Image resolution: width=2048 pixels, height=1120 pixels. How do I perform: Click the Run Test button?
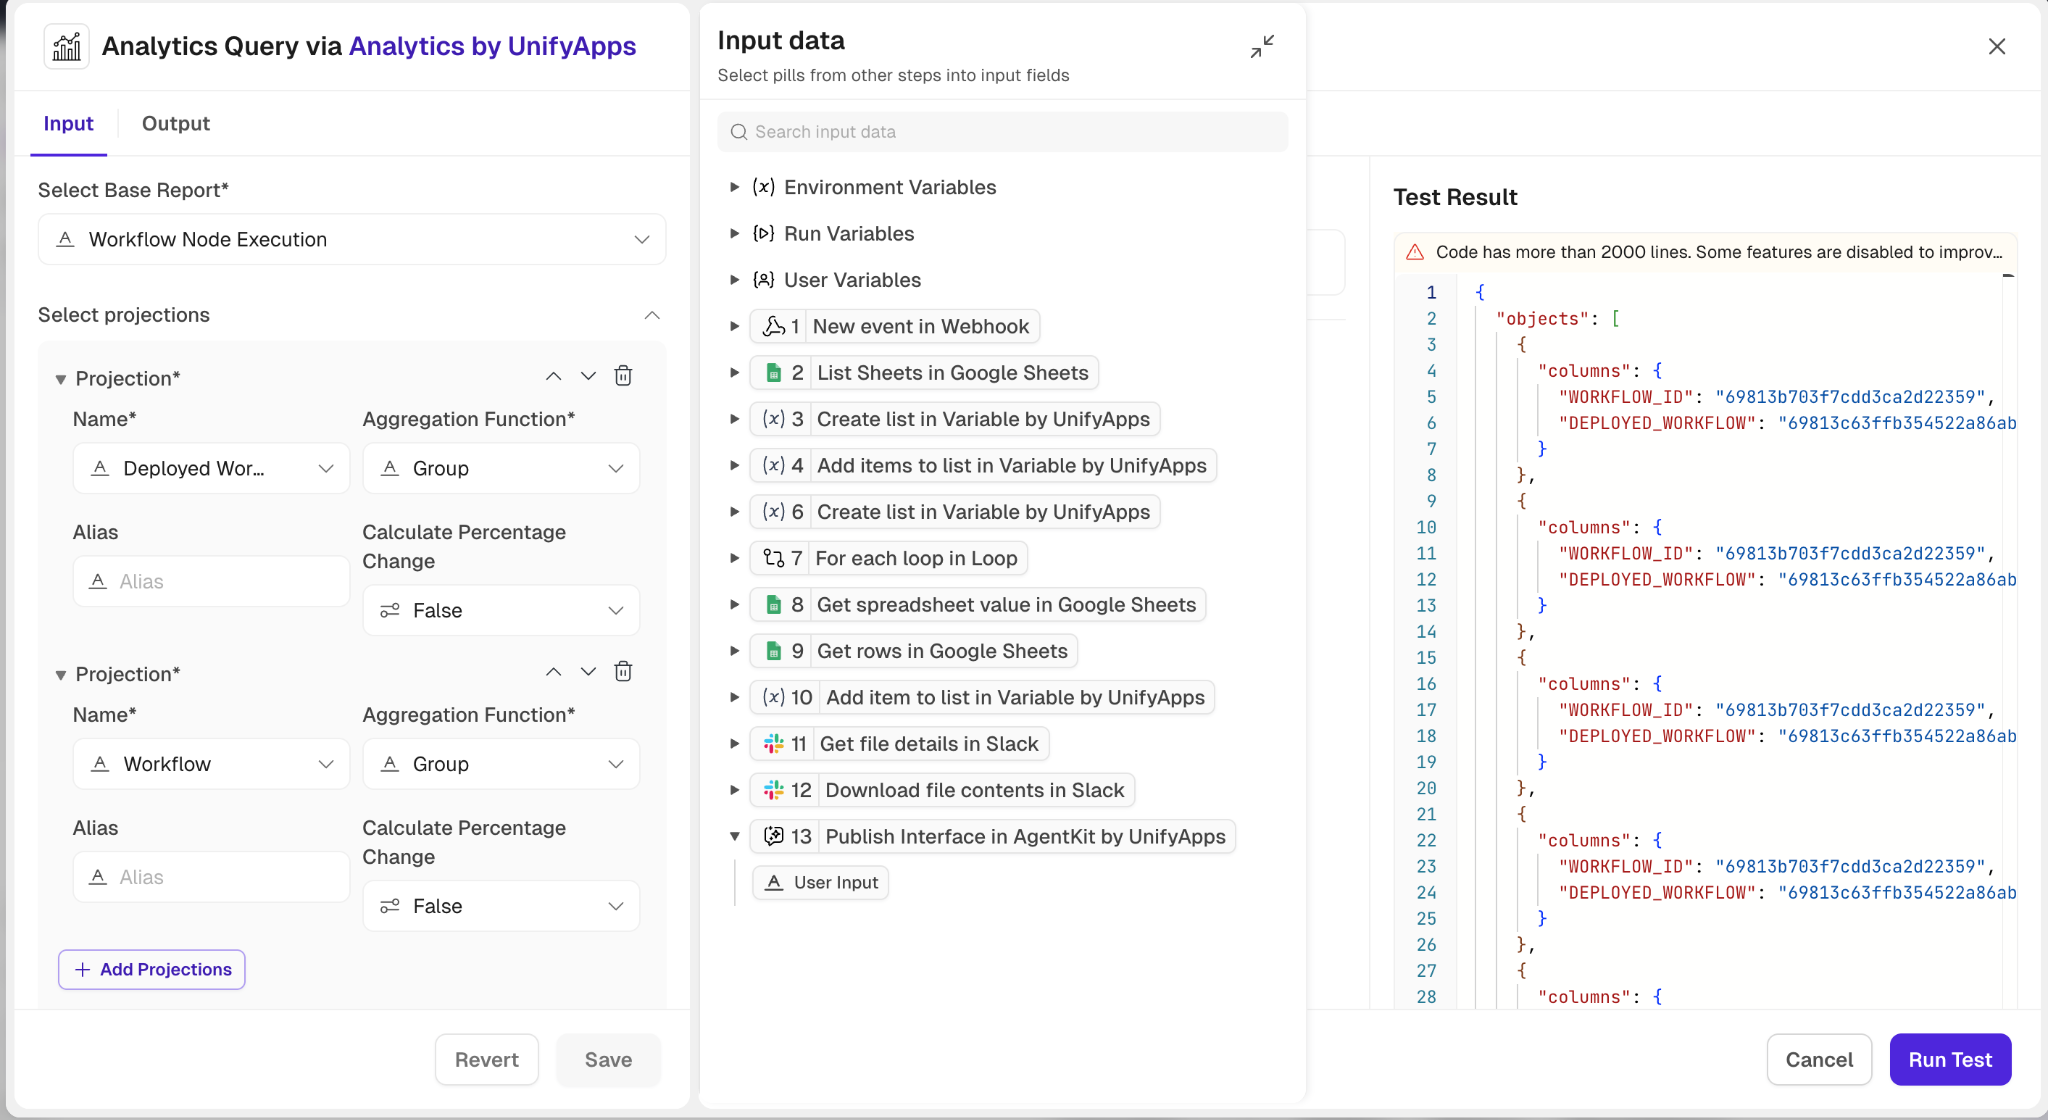[1950, 1060]
